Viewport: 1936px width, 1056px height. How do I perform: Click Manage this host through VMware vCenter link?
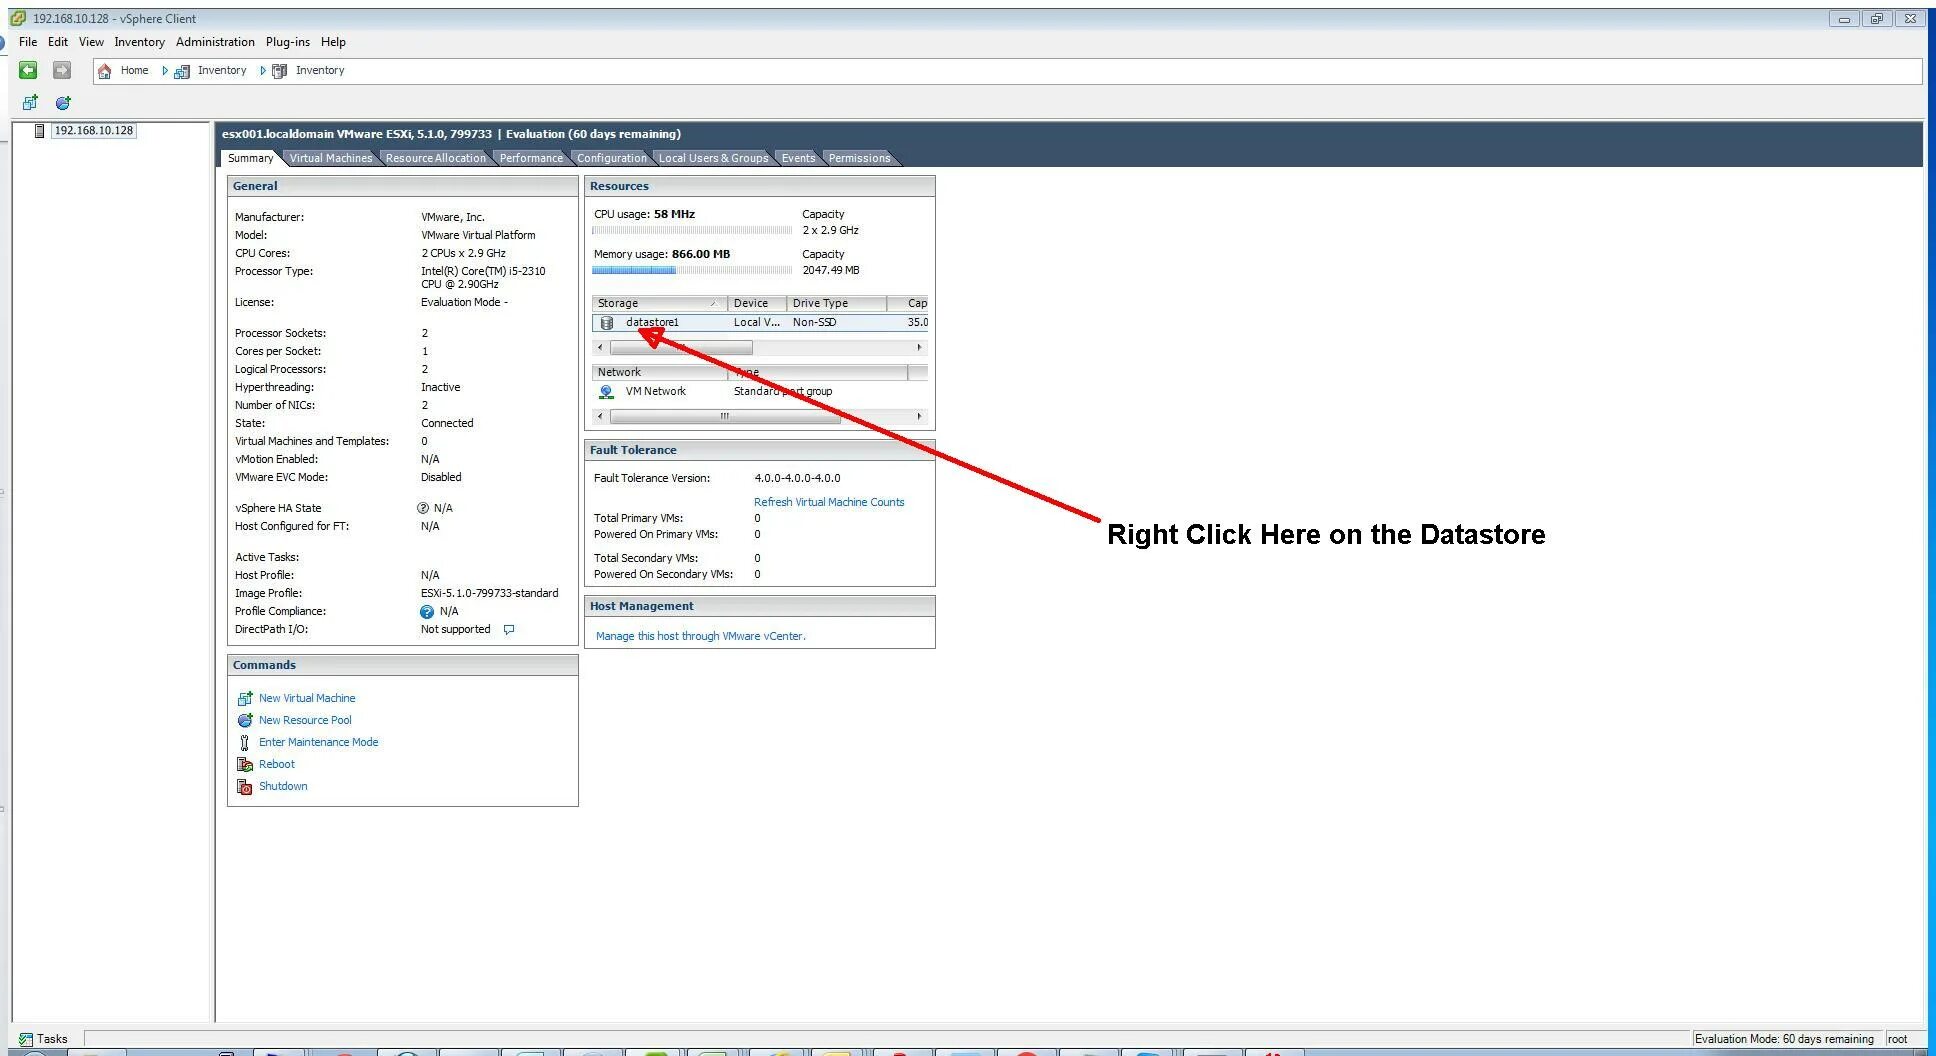click(700, 637)
